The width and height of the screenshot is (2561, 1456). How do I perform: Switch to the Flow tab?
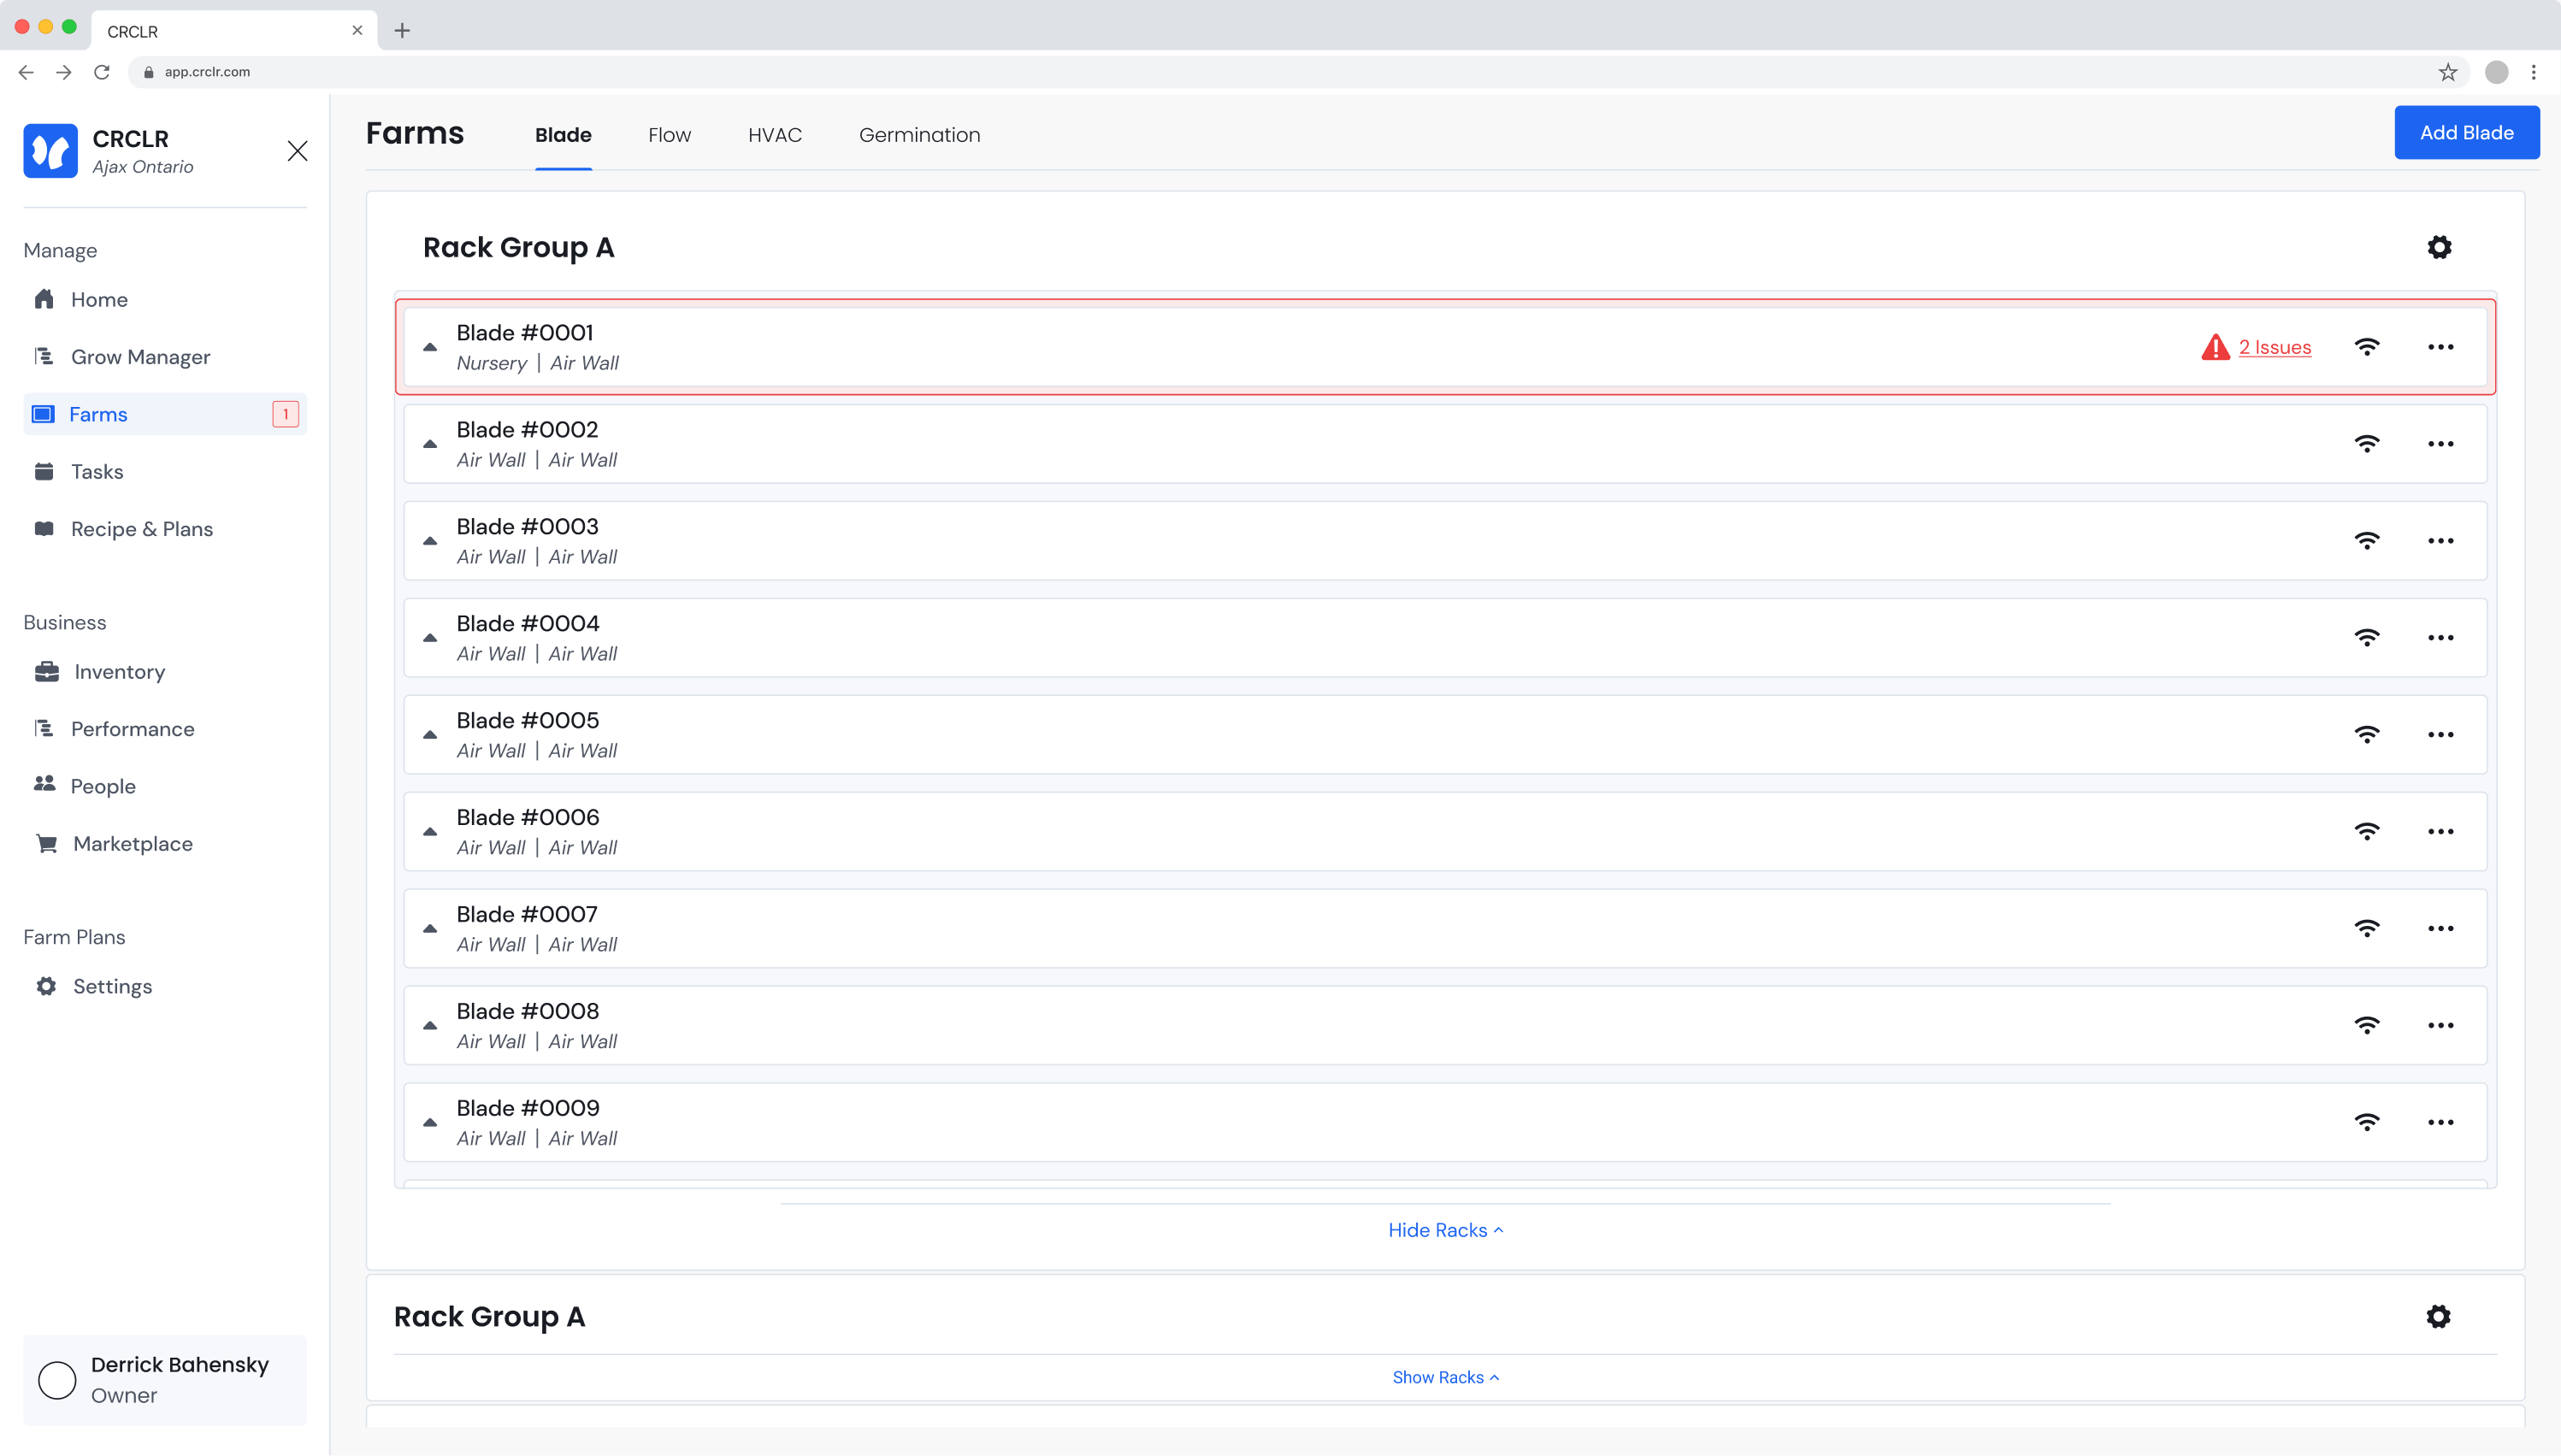click(669, 135)
